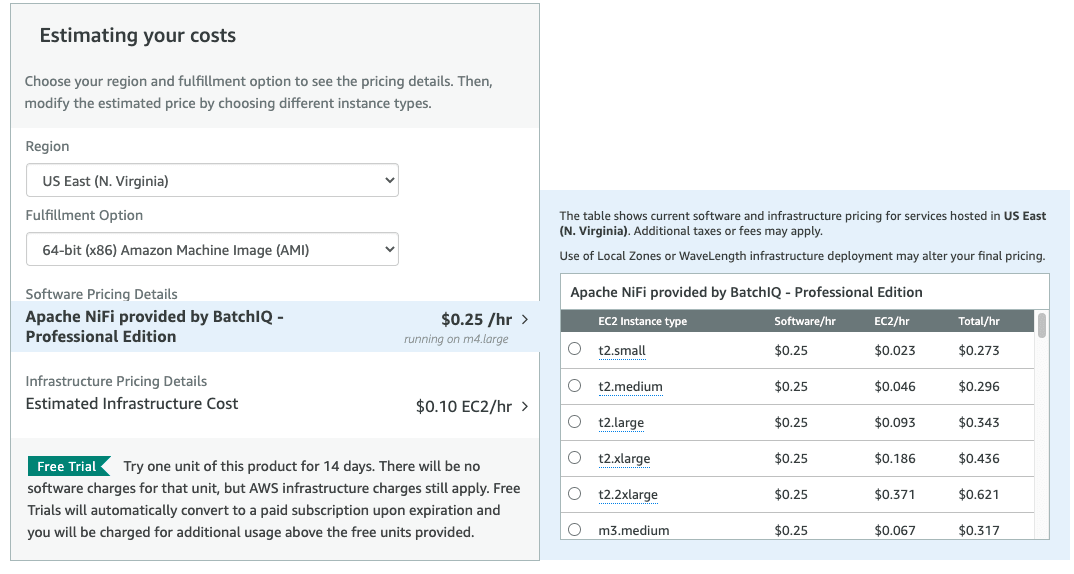Open the t2.2xlarge instance type link
This screenshot has height=574, width=1074.
click(628, 495)
